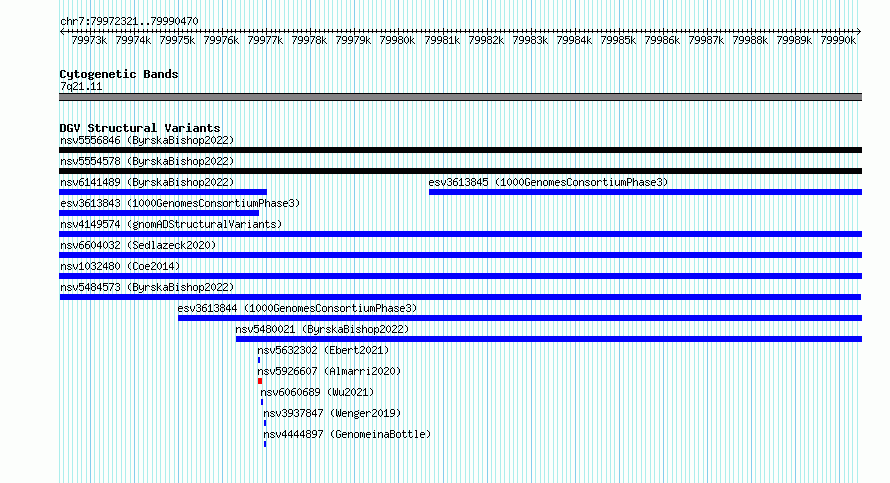Click the blue bar under nsv1032480
Viewport: 890px width, 483px height.
click(460, 276)
